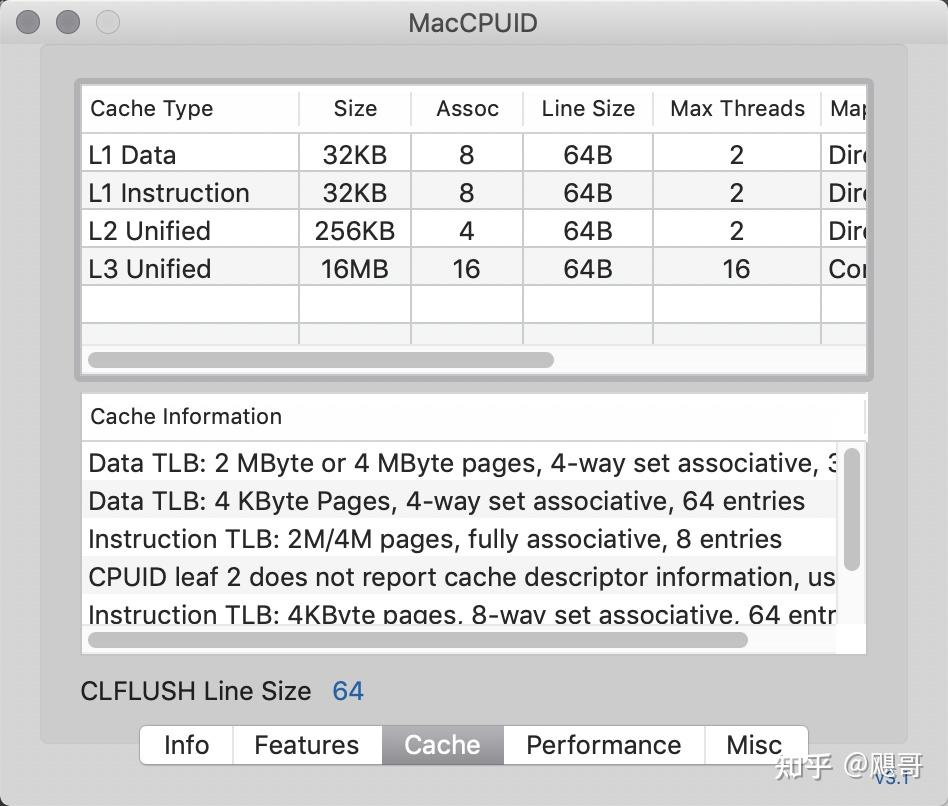Switch to the Misc tab
Image resolution: width=948 pixels, height=806 pixels.
point(754,745)
